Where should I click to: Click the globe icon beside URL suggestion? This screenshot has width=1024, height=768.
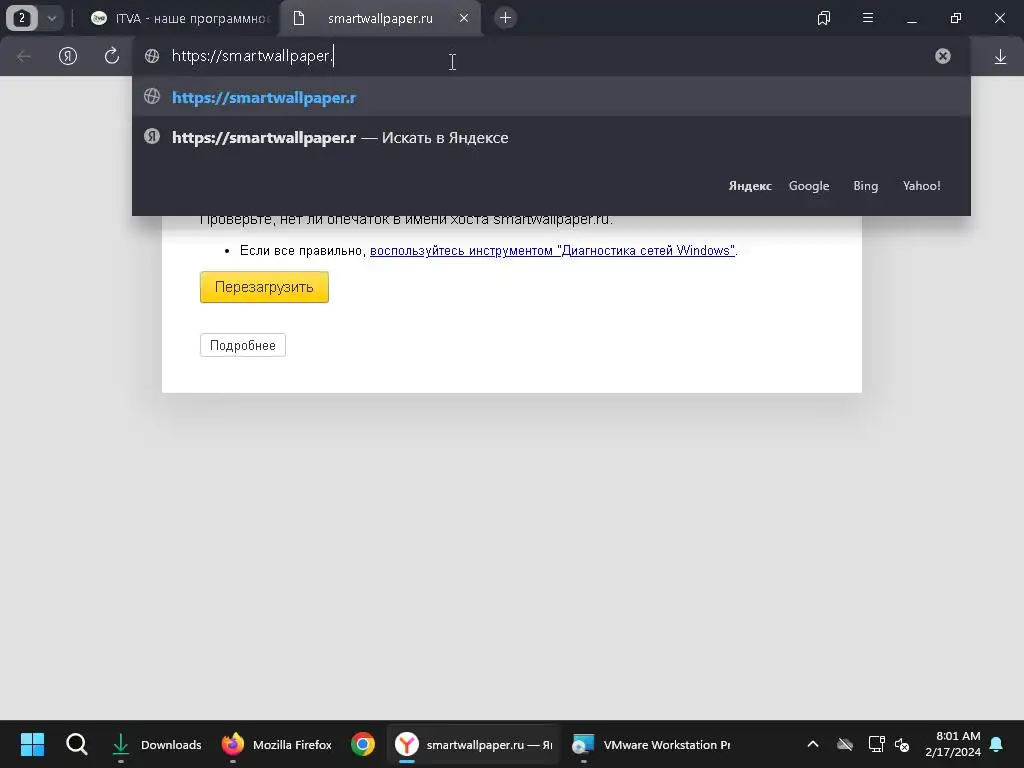pos(152,97)
